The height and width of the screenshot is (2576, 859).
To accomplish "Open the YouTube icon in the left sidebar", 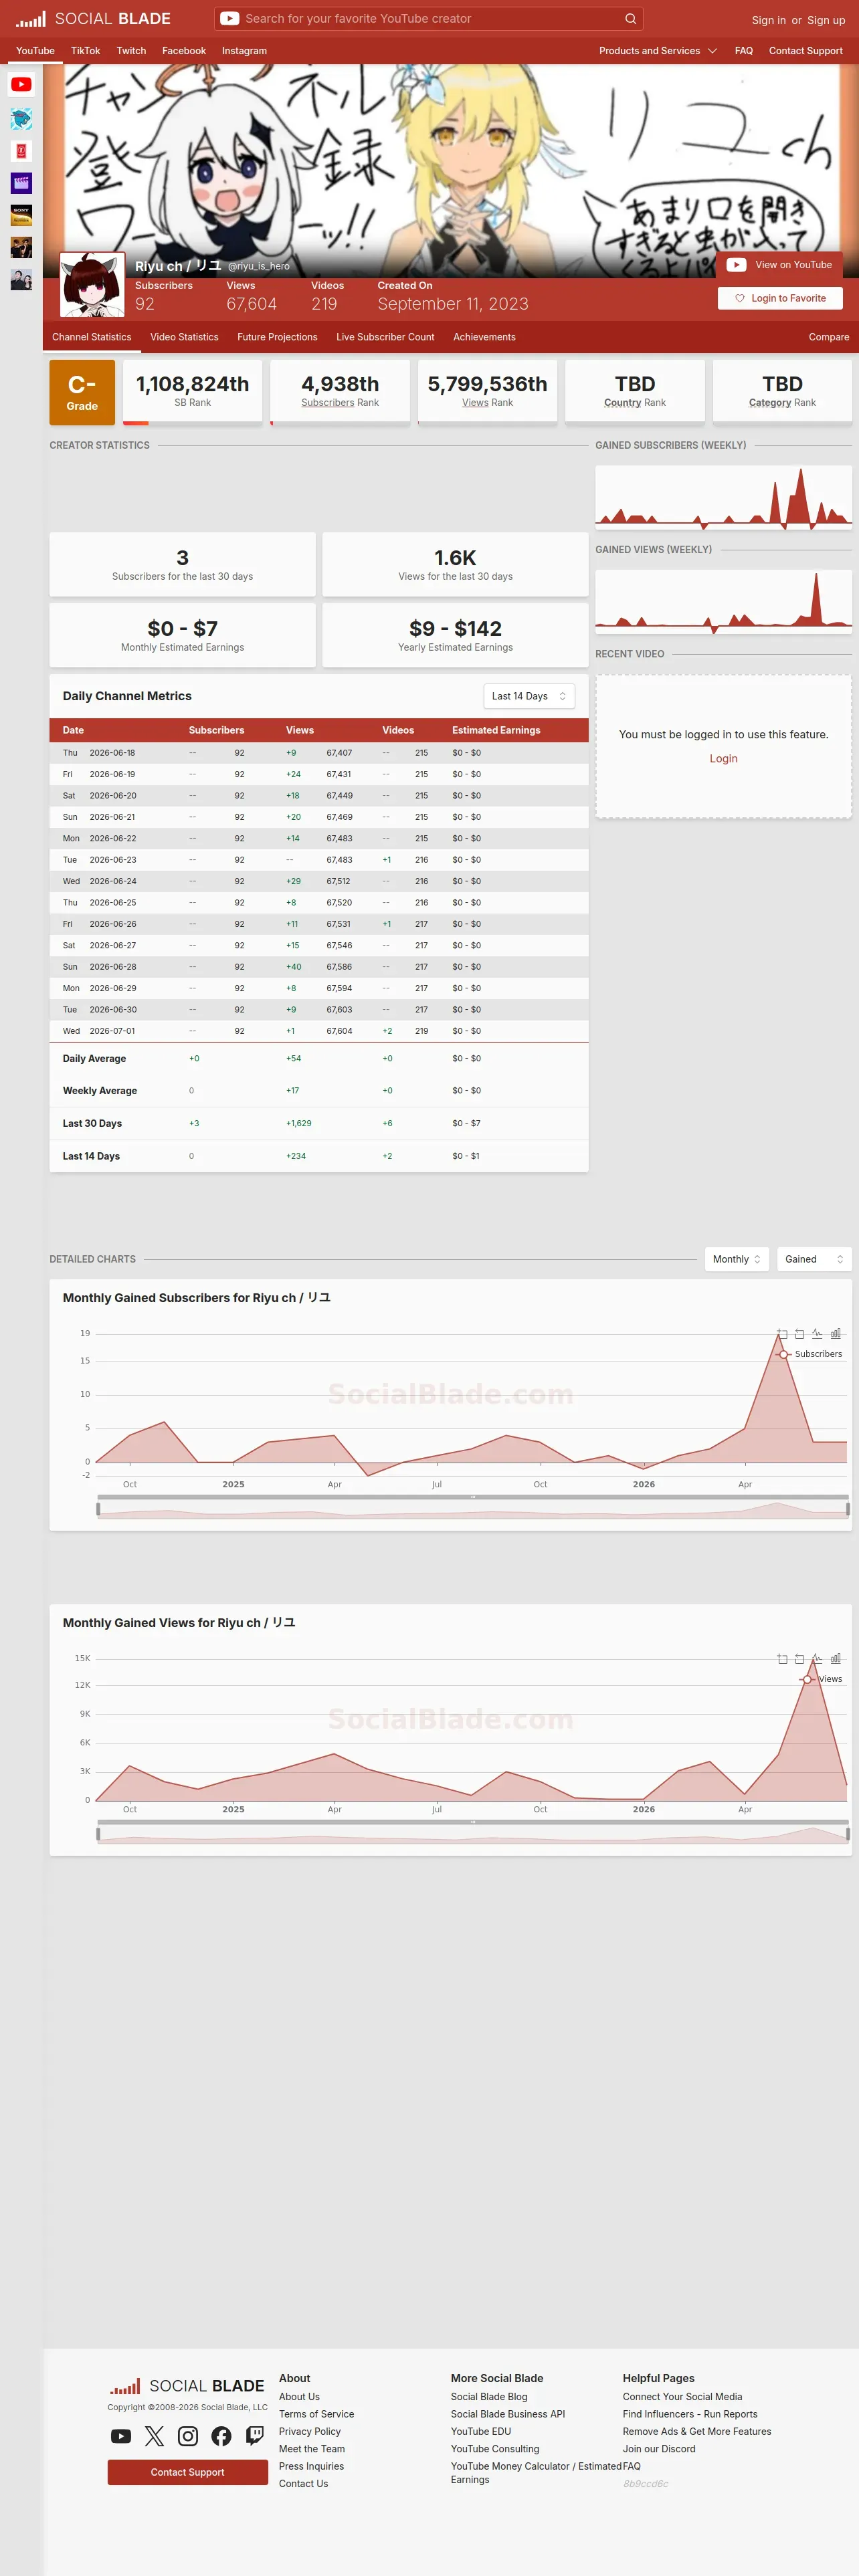I will (21, 85).
